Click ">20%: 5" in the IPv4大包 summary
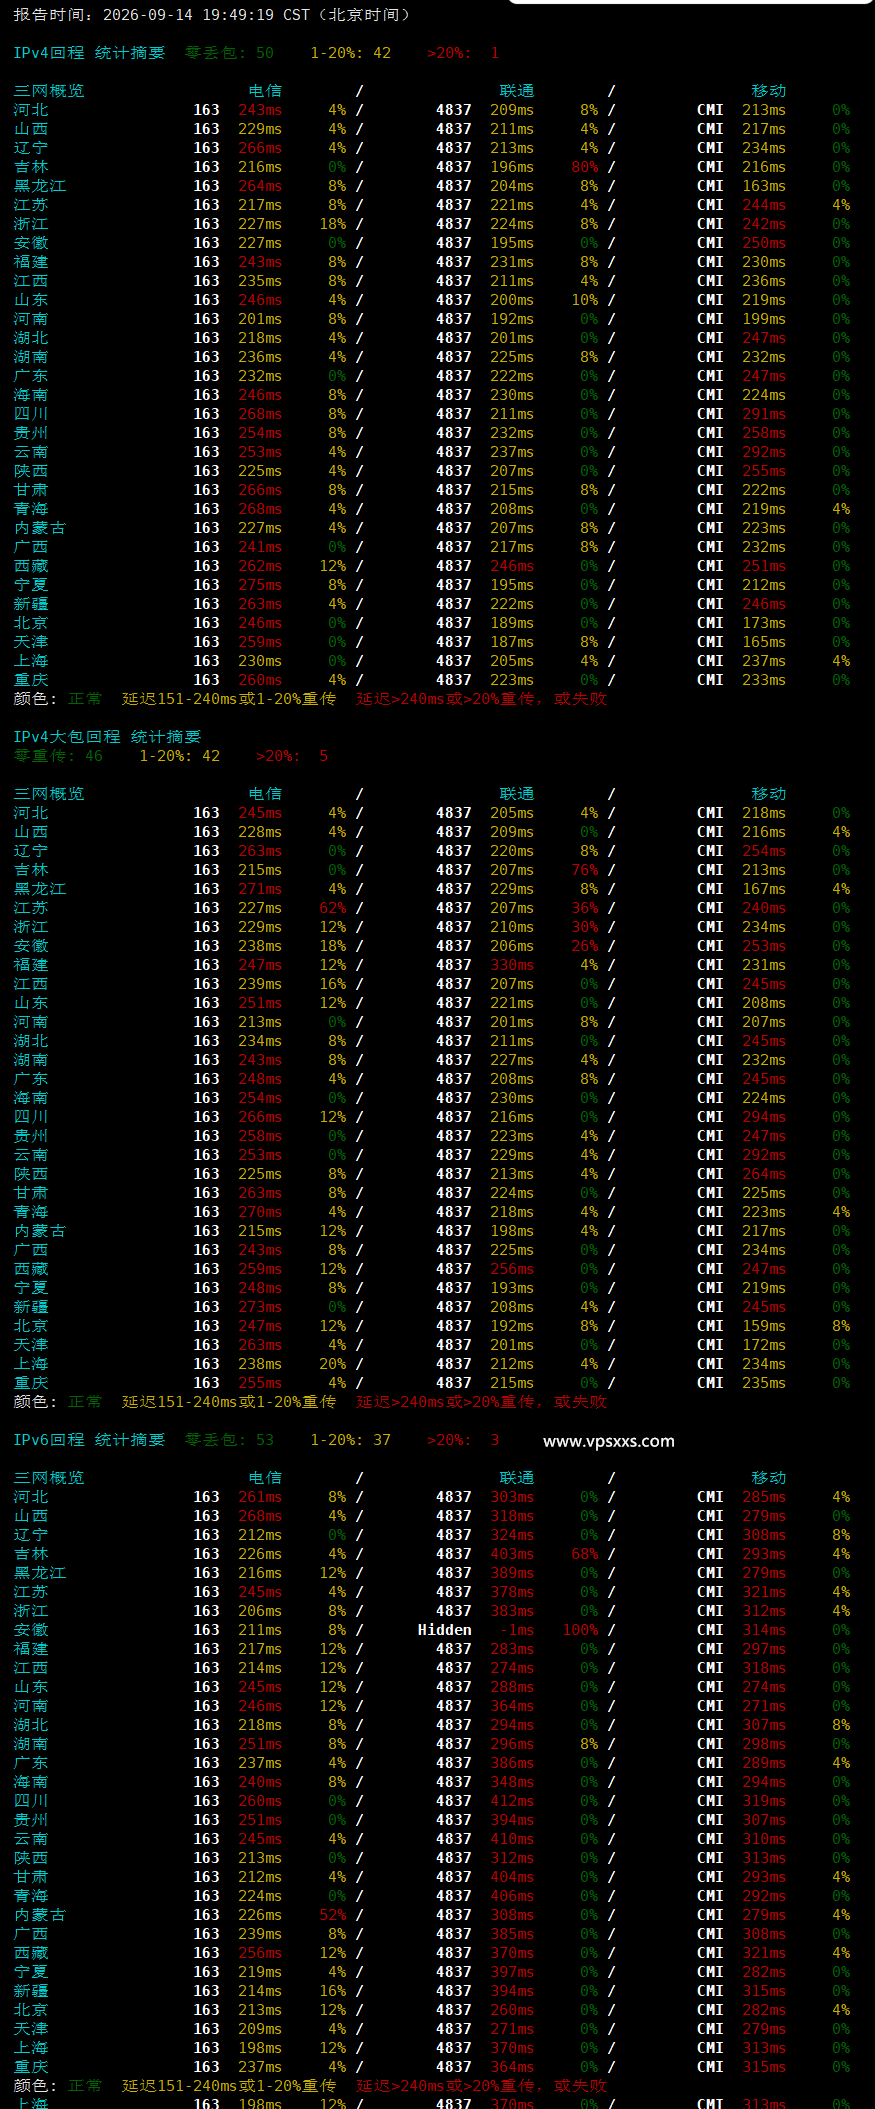 (x=292, y=756)
